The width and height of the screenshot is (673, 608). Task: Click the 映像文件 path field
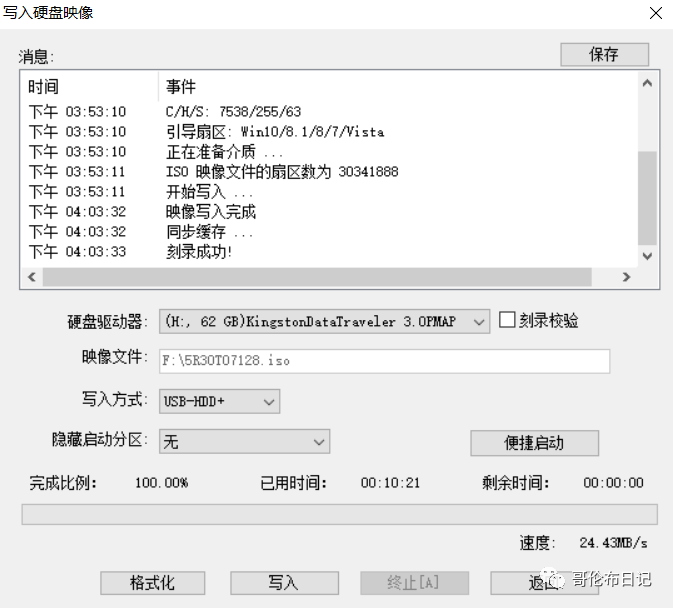[x=384, y=361]
